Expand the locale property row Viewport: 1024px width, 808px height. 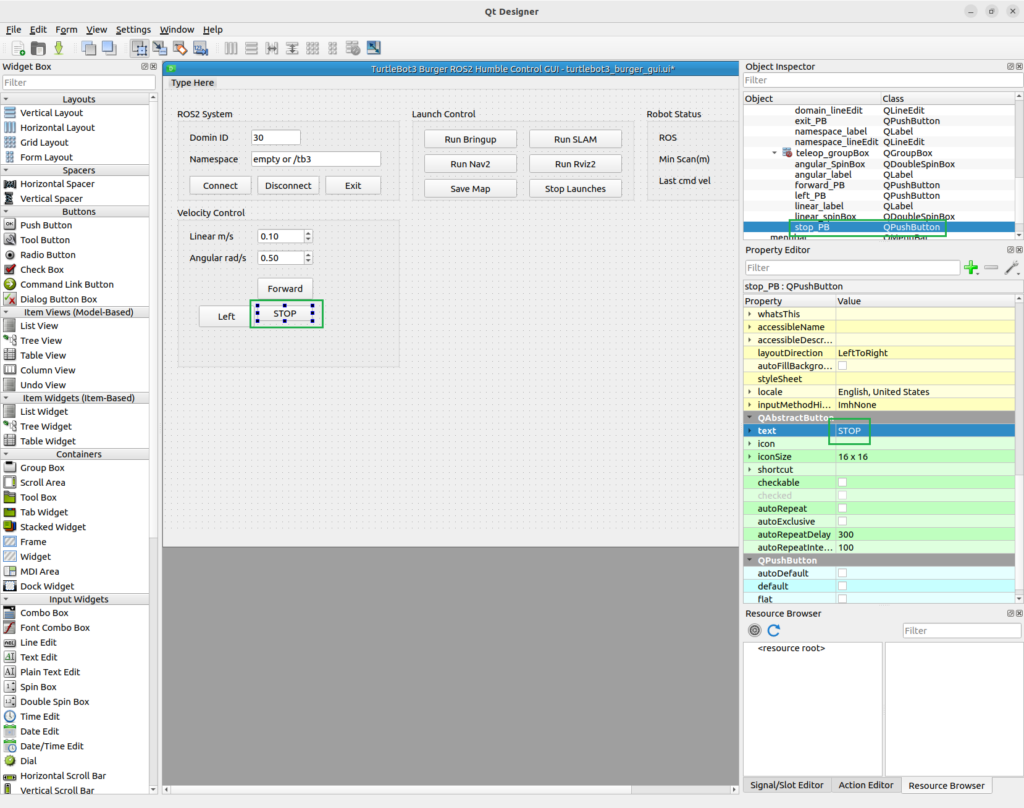[750, 392]
